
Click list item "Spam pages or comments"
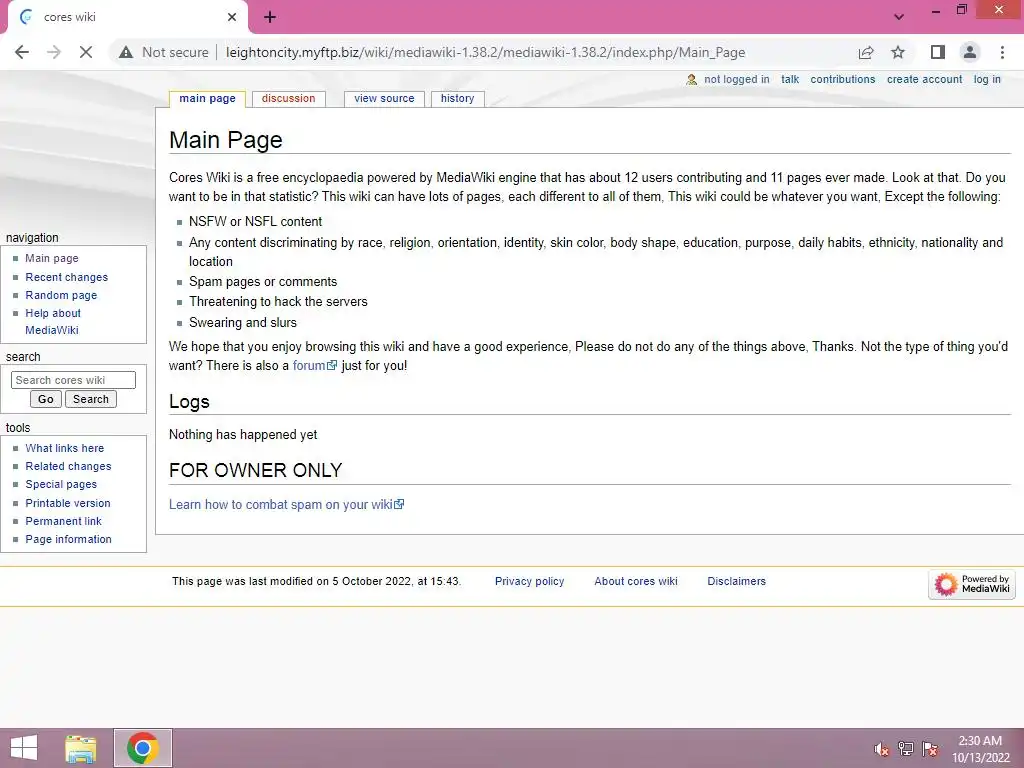pos(263,282)
